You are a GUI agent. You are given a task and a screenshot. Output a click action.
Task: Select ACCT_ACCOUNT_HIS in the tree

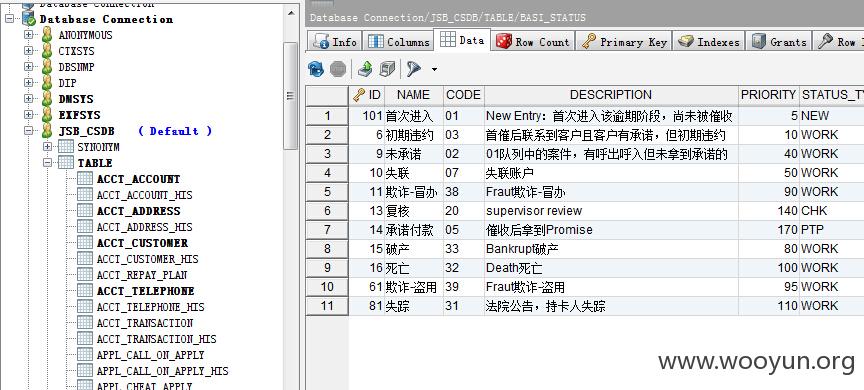(144, 195)
